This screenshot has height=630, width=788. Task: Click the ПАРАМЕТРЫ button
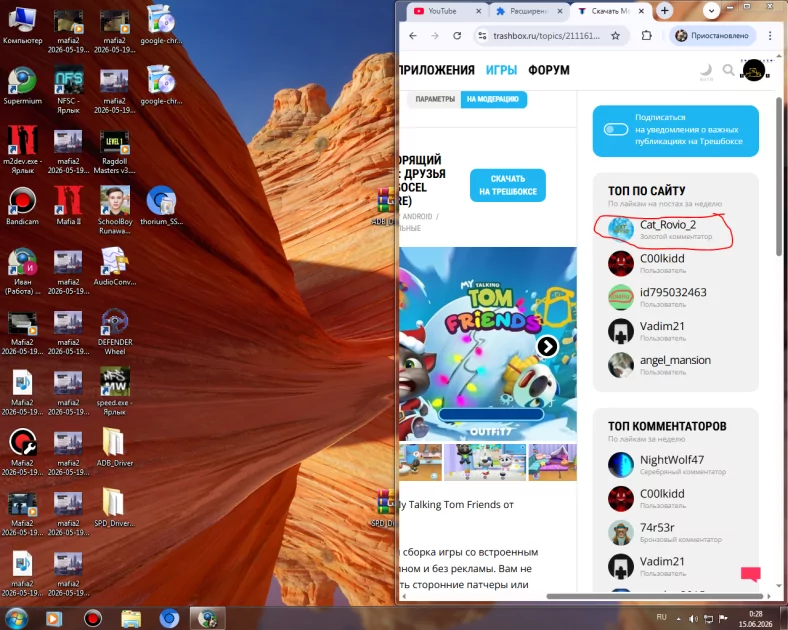click(x=435, y=99)
